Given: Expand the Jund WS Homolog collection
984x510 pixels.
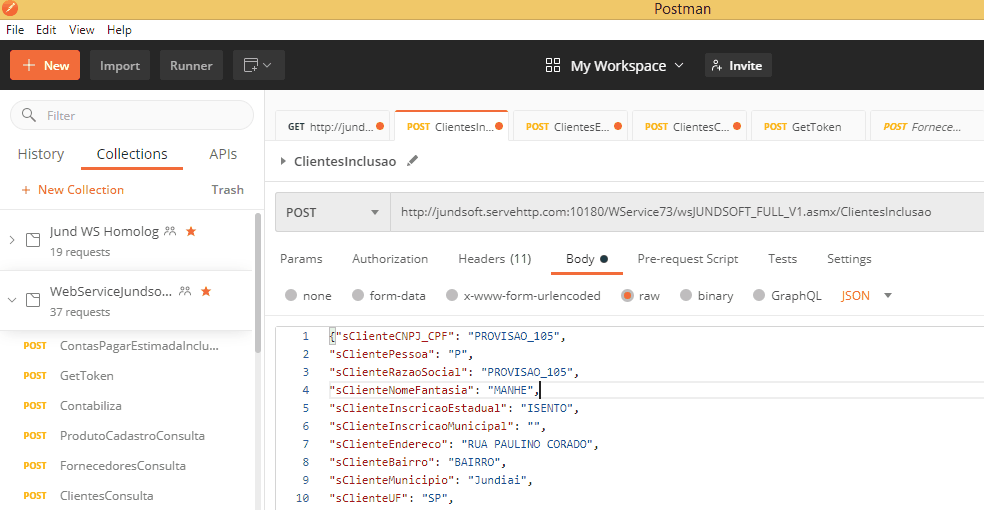Looking at the screenshot, I should [12, 240].
